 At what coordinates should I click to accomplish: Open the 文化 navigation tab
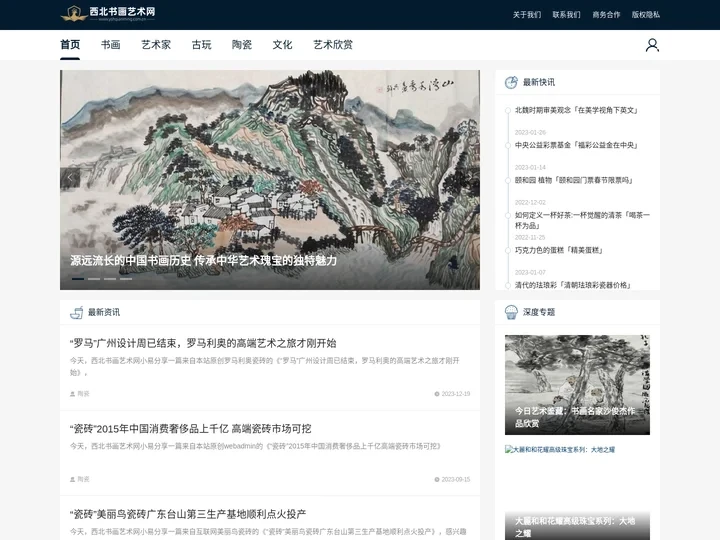coord(282,45)
